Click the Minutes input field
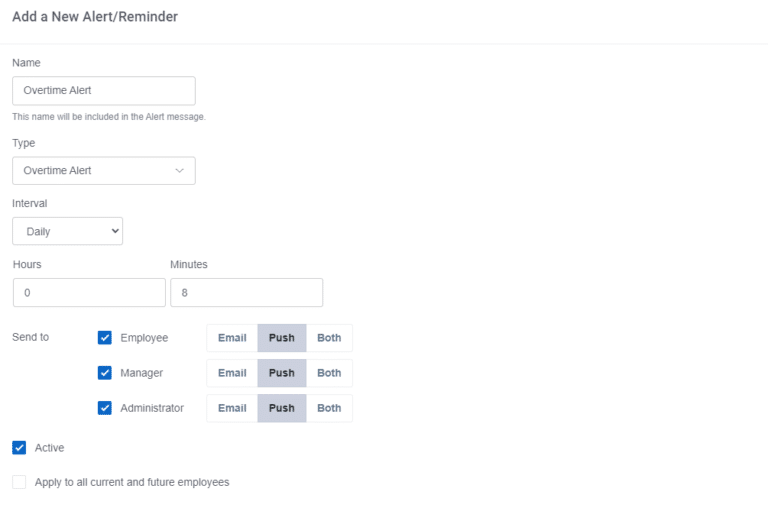The width and height of the screenshot is (768, 508). click(x=246, y=292)
